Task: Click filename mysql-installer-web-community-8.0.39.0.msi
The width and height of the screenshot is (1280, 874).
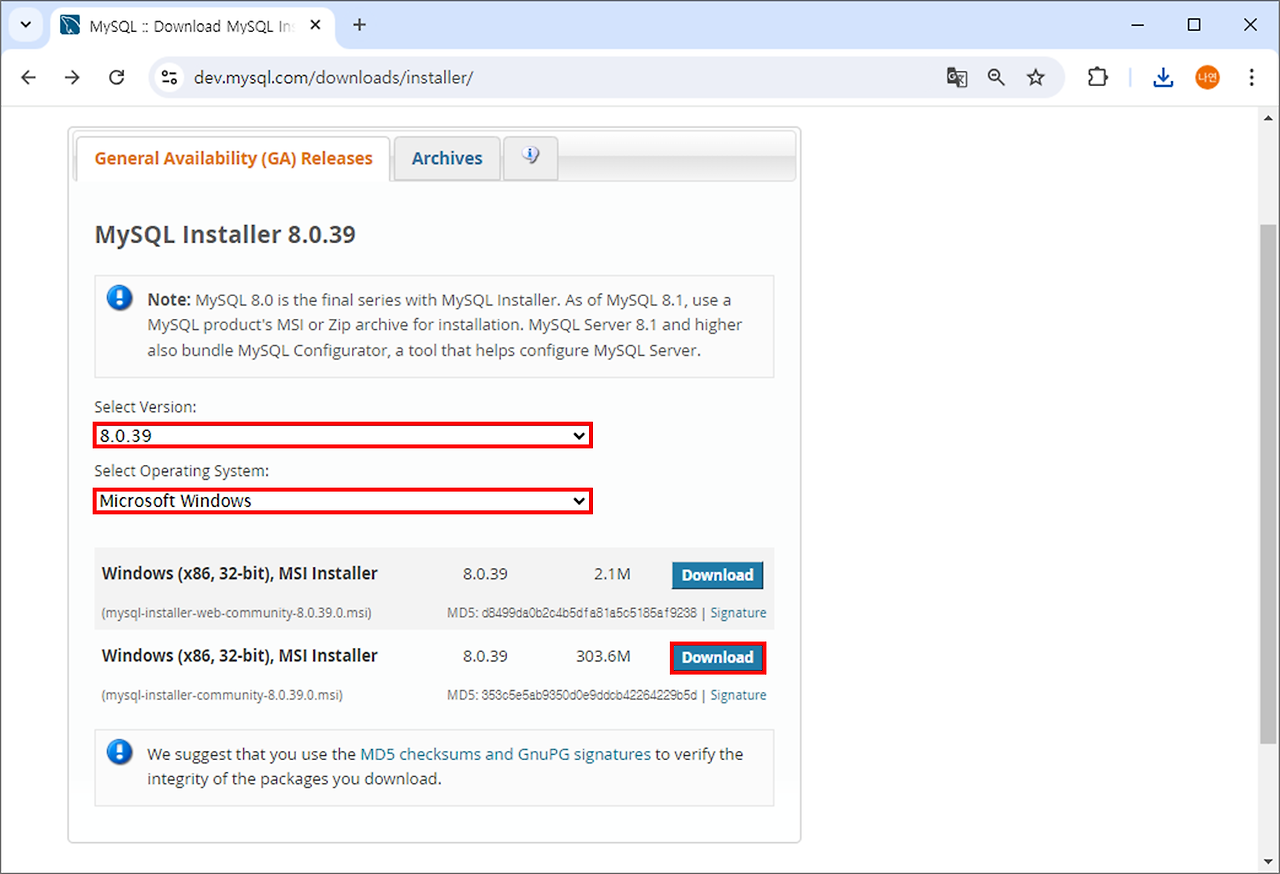Action: coord(236,613)
